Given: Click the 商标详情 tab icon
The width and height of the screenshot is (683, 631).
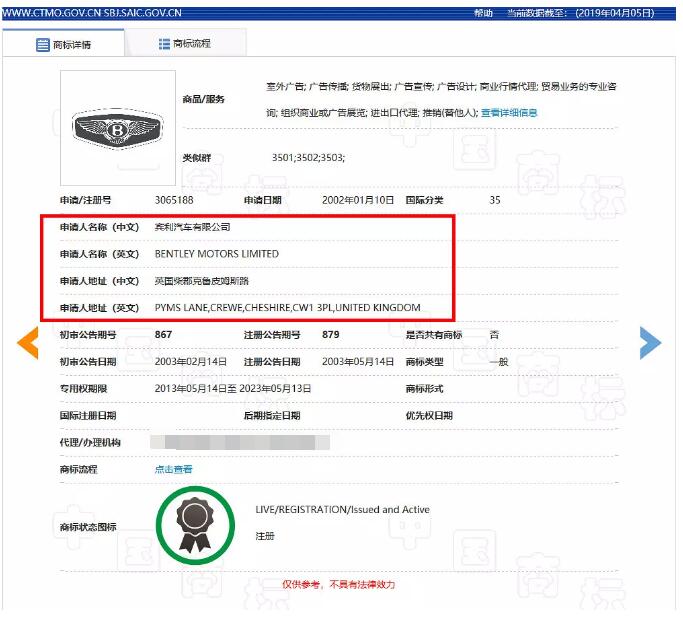Looking at the screenshot, I should pos(42,45).
